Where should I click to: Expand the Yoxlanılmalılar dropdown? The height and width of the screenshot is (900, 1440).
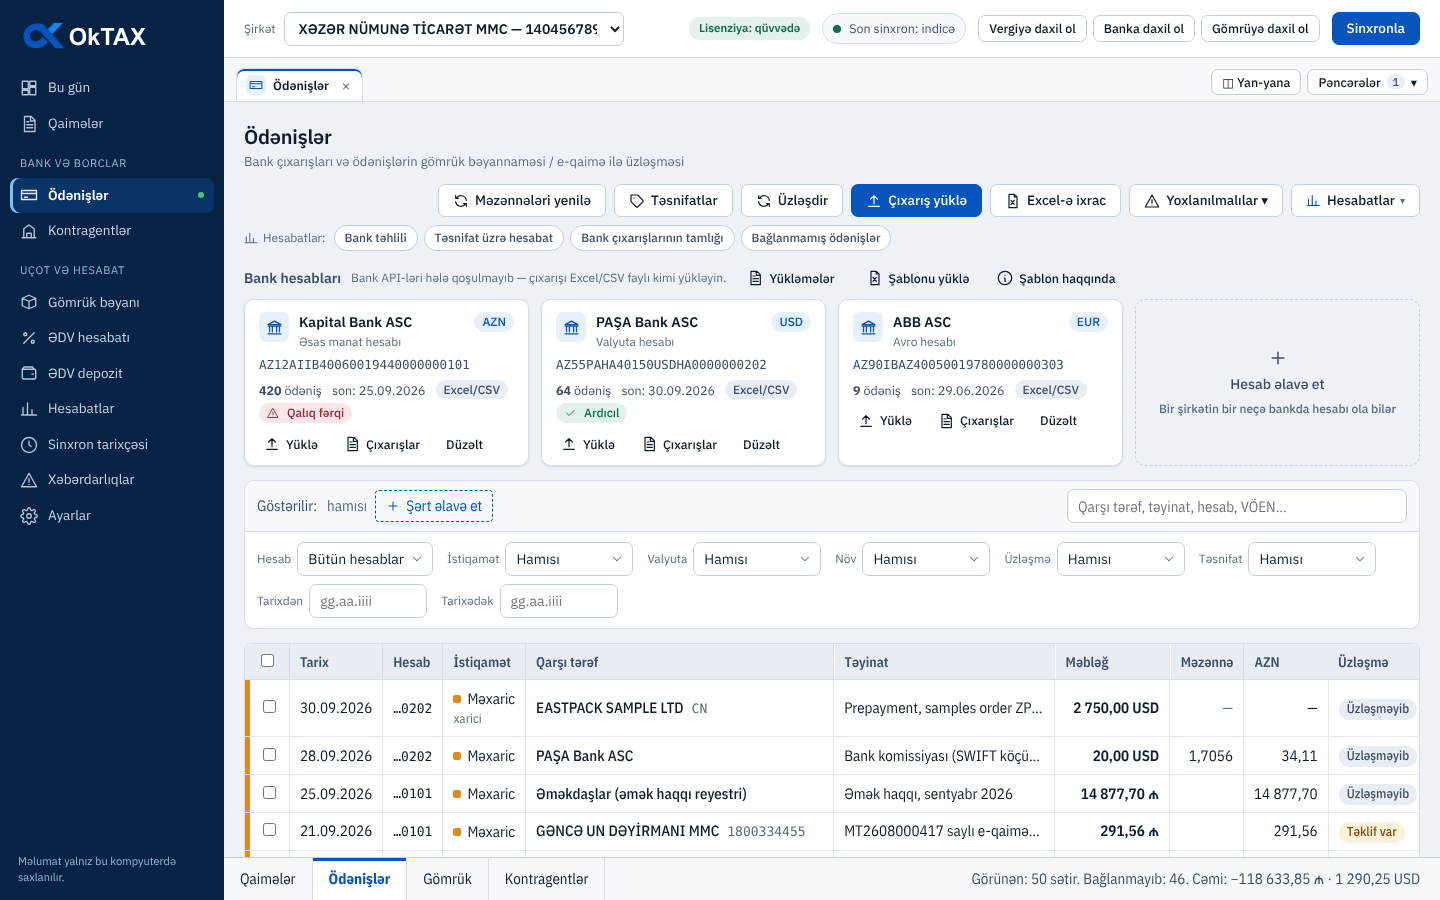[1205, 201]
